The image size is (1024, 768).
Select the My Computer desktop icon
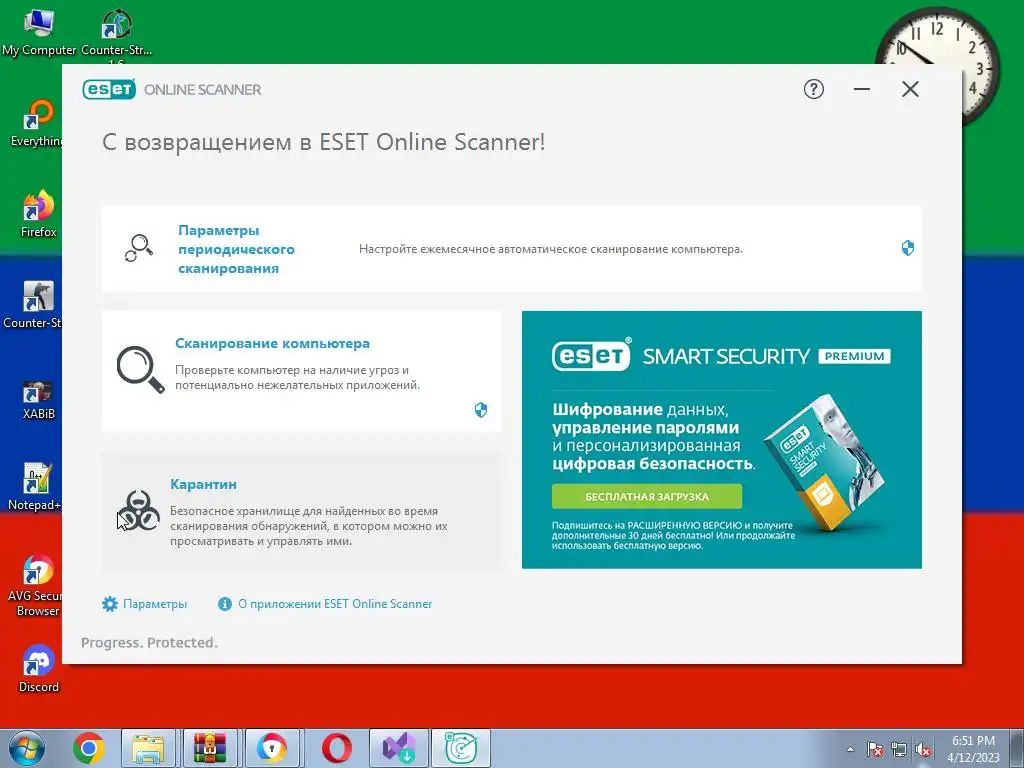39,31
